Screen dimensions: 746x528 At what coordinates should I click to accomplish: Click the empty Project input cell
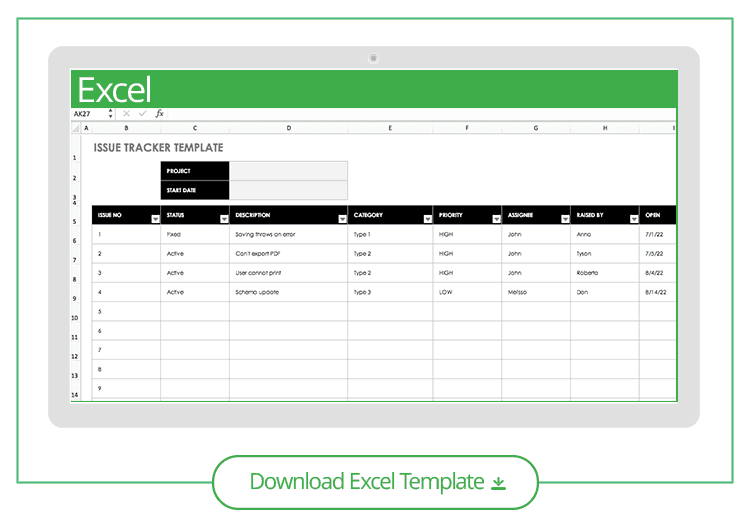[x=288, y=171]
